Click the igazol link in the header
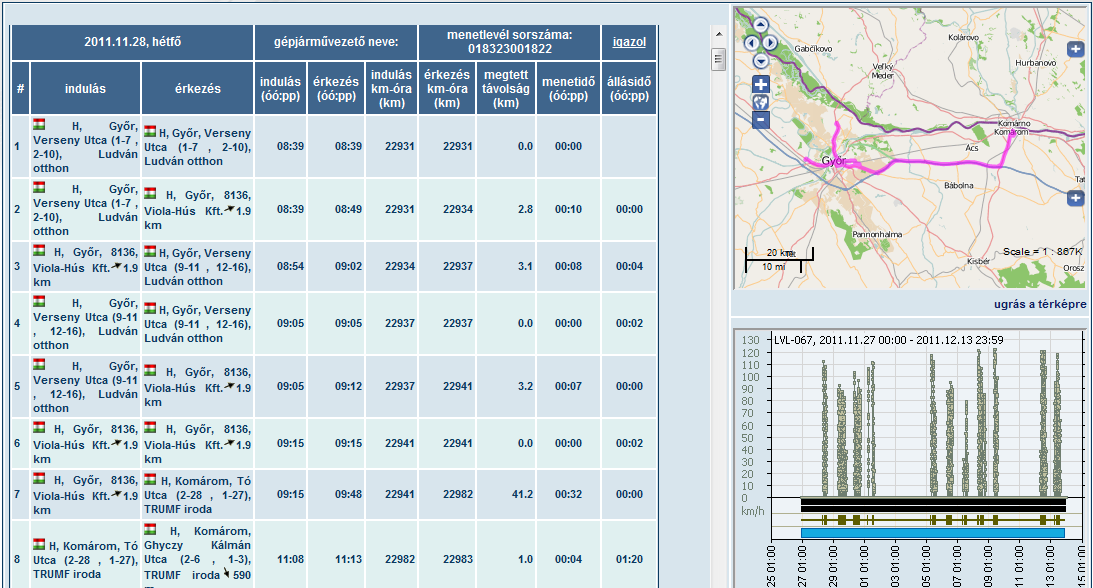 (629, 42)
